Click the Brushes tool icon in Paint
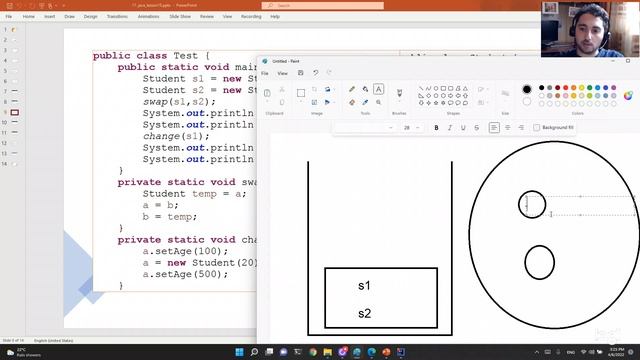Image resolution: width=640 pixels, height=360 pixels. click(399, 93)
